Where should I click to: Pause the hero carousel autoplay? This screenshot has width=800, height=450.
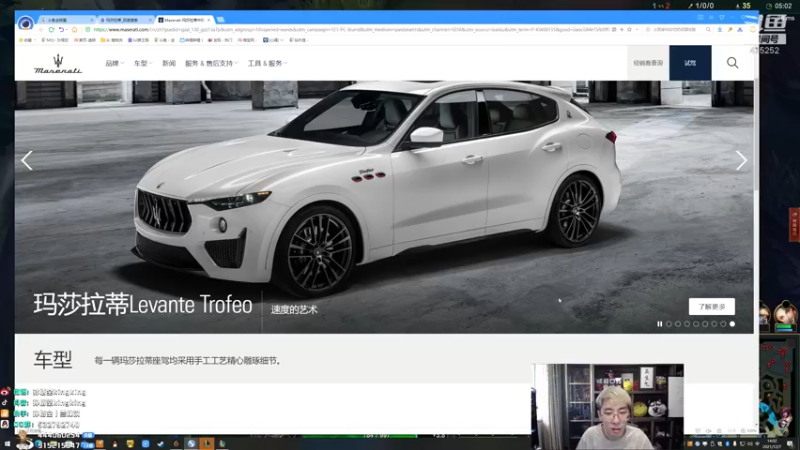[660, 324]
